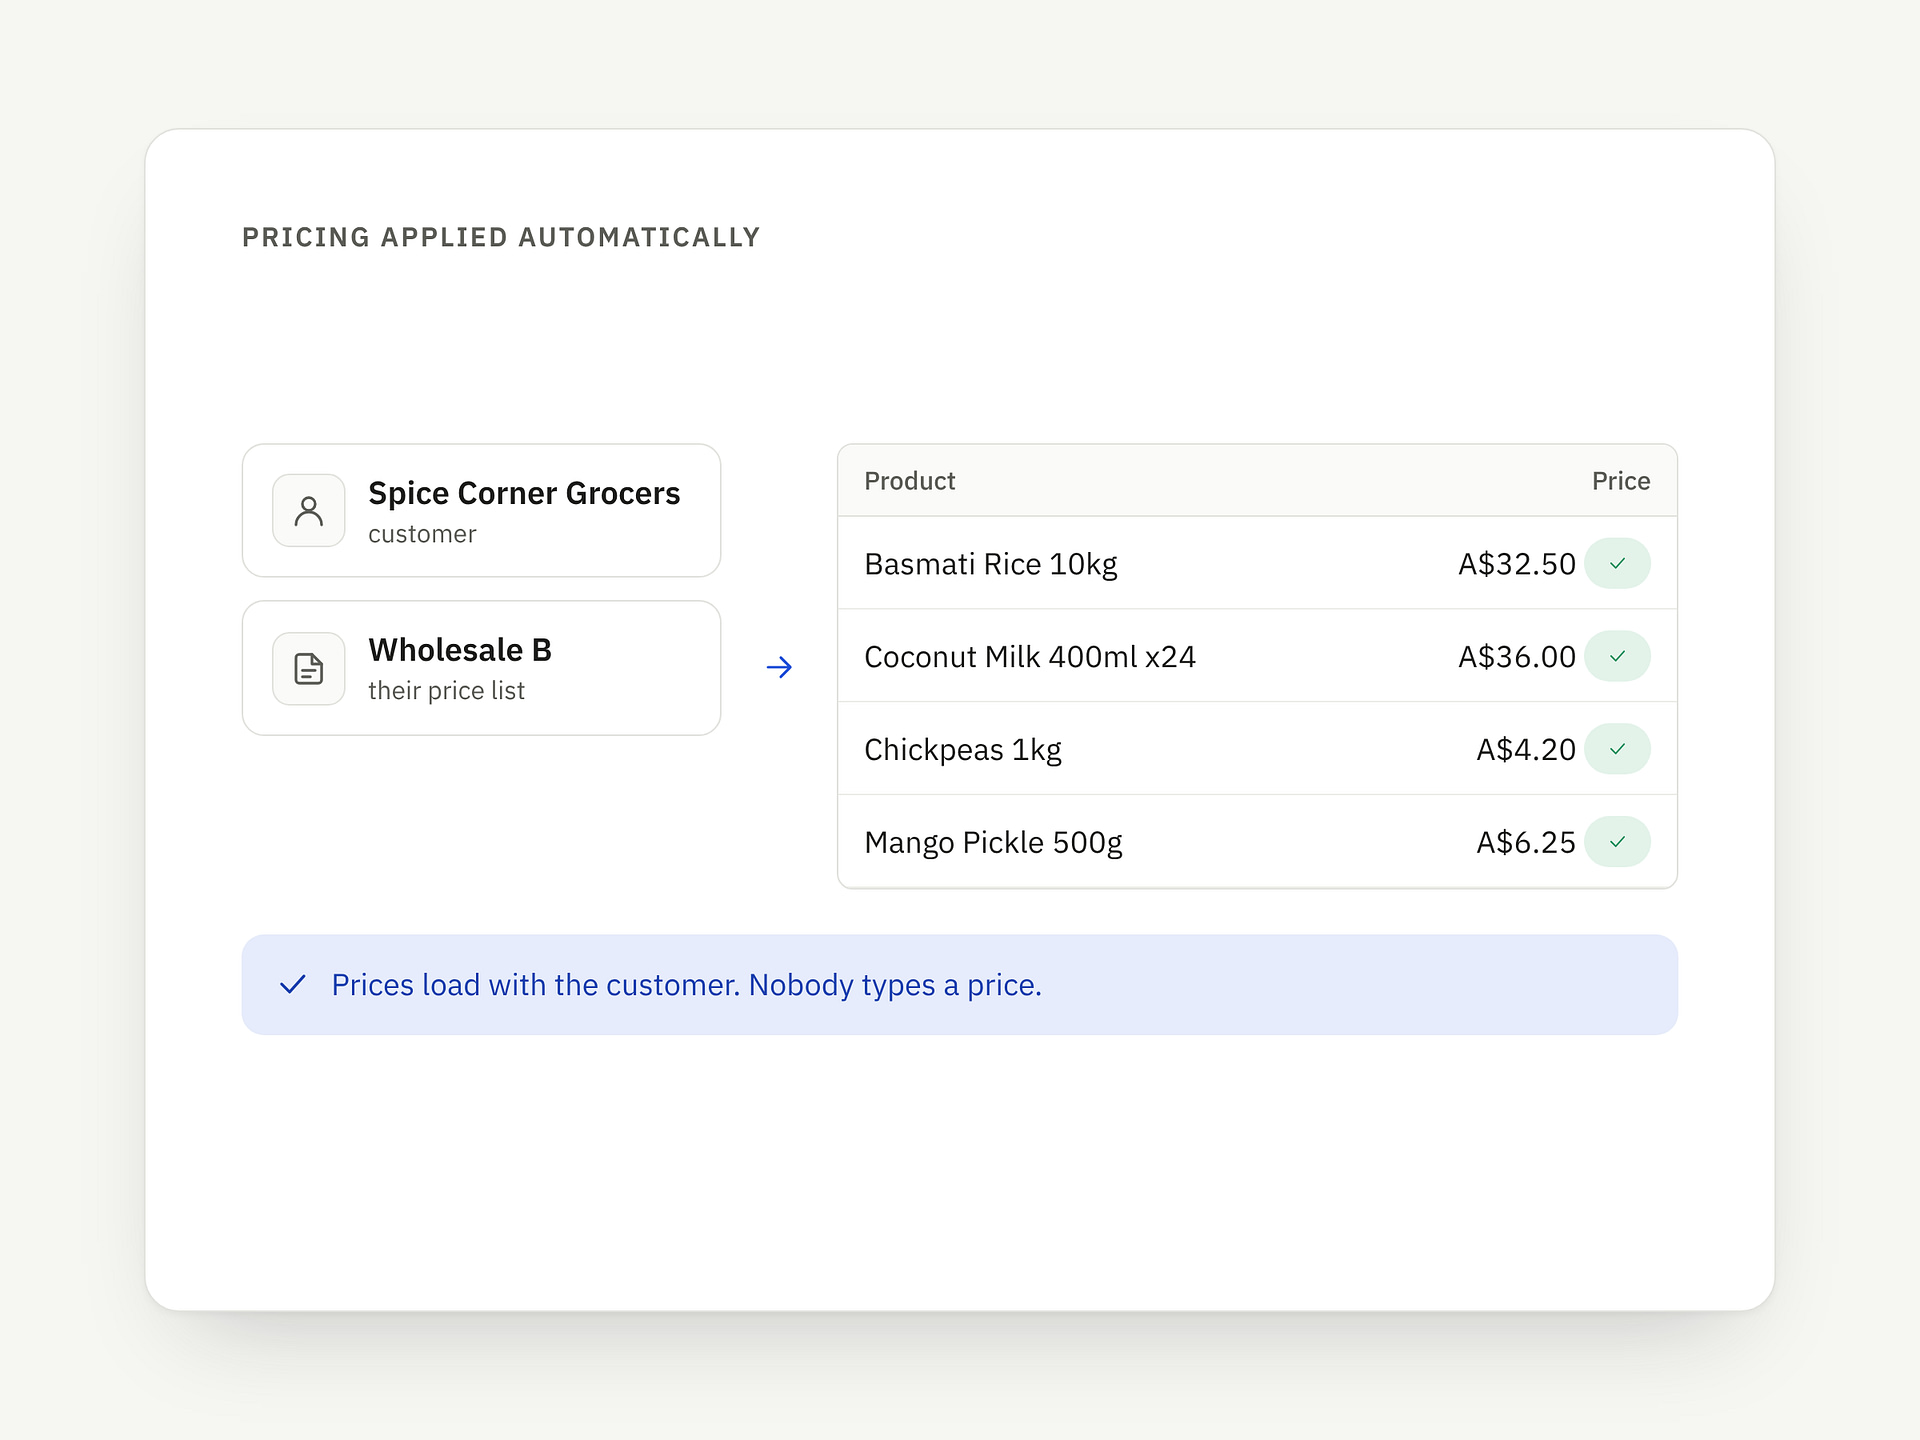Click the check badge for Basmati Rice 10kg
Viewport: 1920px width, 1440px height.
[x=1617, y=563]
